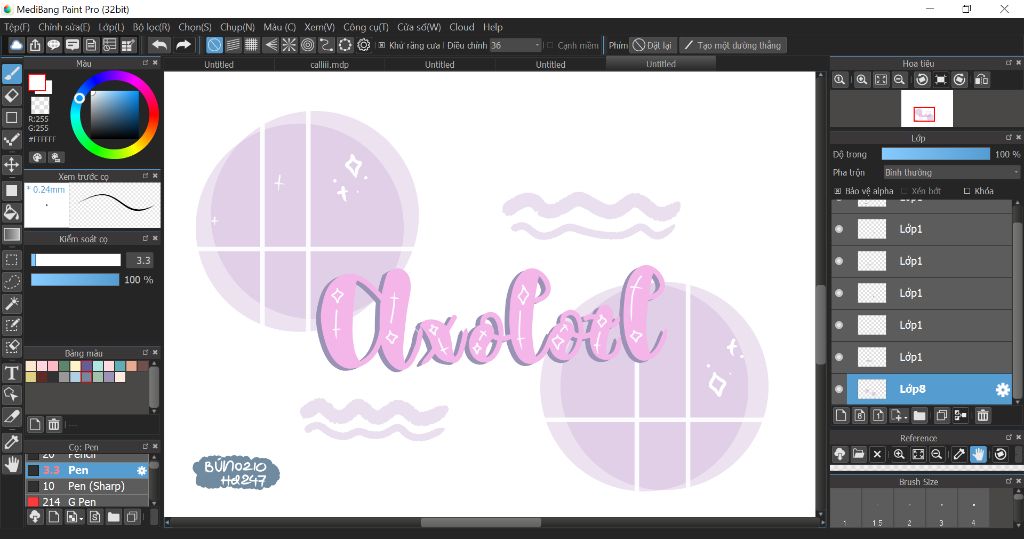Choose brush size preset 4
Viewport: 1024px width, 539px height.
[x=973, y=507]
